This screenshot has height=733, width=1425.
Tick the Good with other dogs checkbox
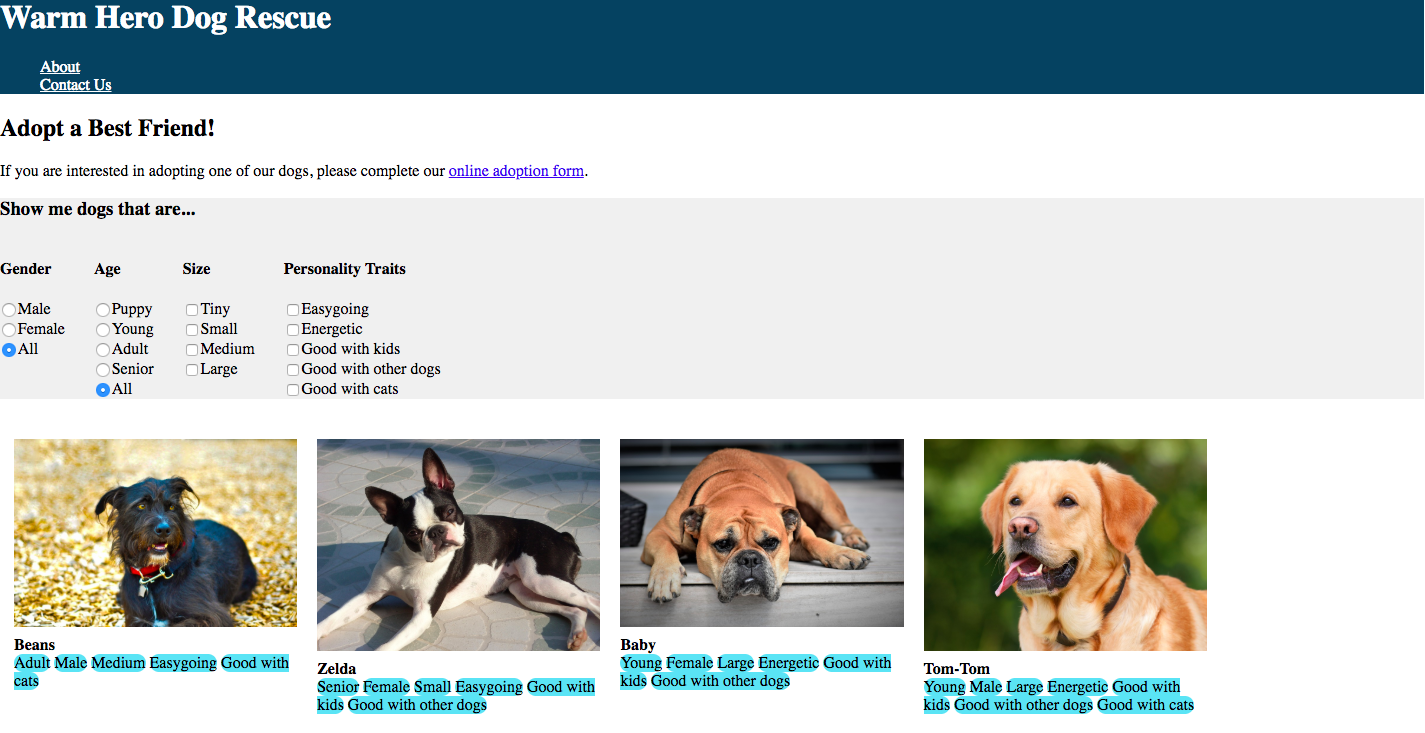click(x=293, y=370)
